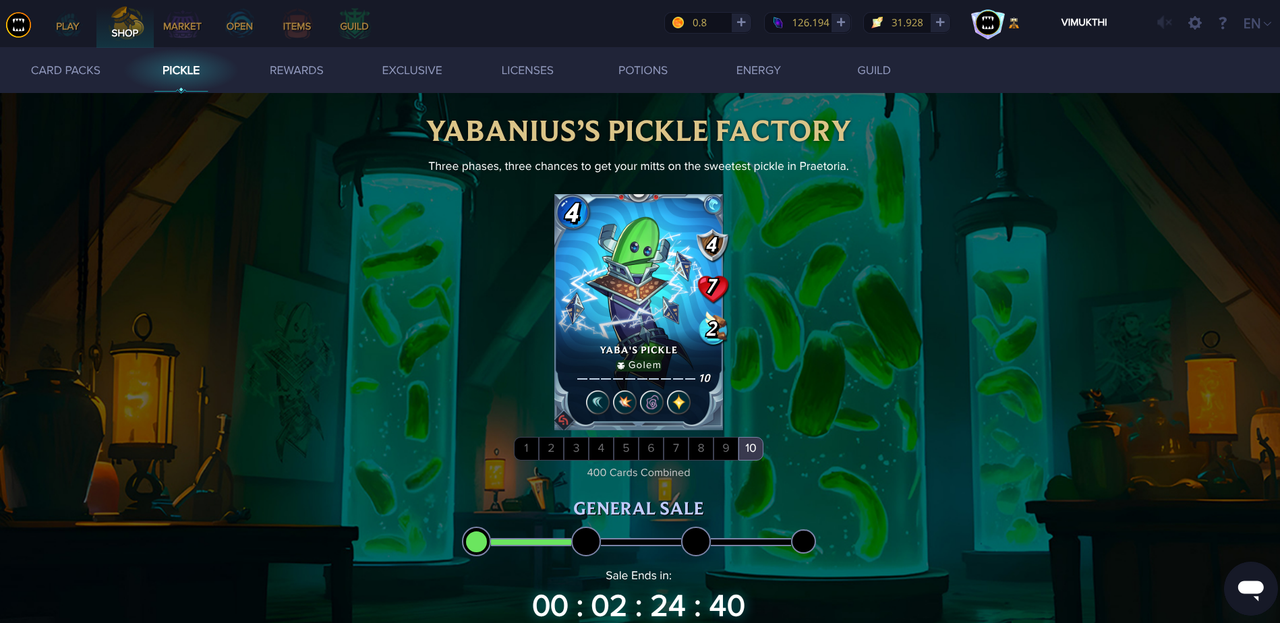Switch to the CARD PACKS tab

click(66, 70)
